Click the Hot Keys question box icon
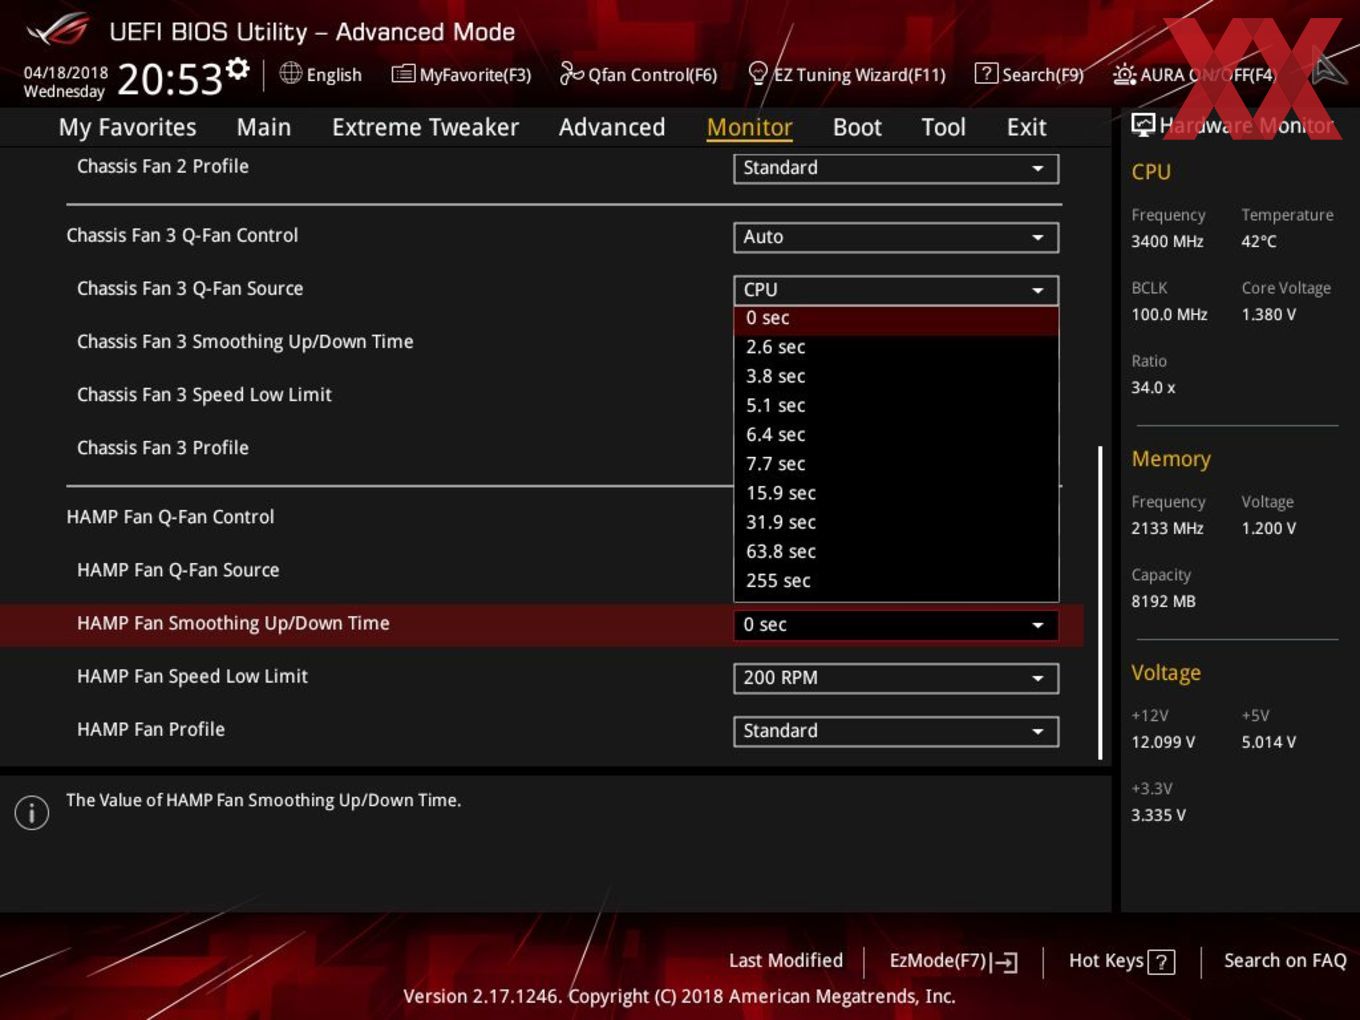Viewport: 1360px width, 1020px height. coord(1161,962)
